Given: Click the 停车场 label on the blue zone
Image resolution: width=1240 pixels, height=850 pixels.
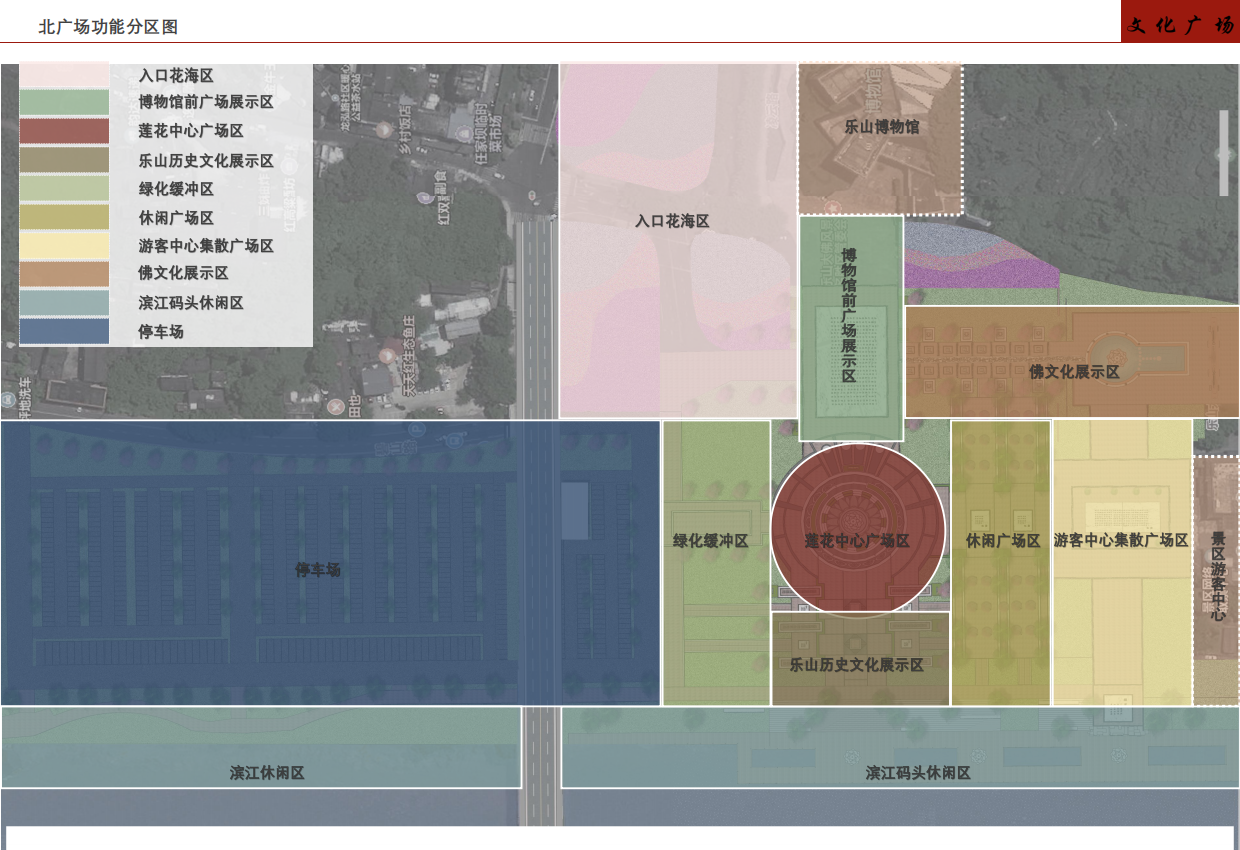Looking at the screenshot, I should point(318,570).
